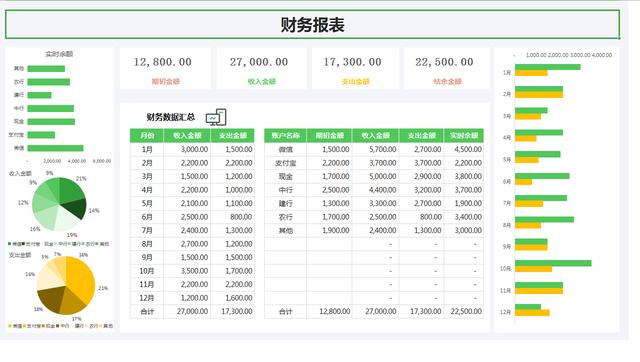Click the 期初金额 column header in the account table
The height and width of the screenshot is (362, 640).
pos(329,135)
